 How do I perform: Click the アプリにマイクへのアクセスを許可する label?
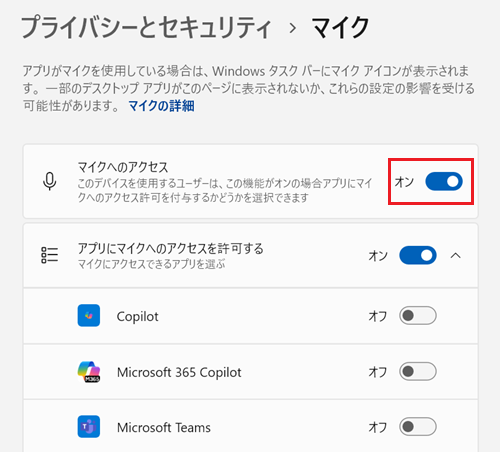pyautogui.click(x=170, y=248)
